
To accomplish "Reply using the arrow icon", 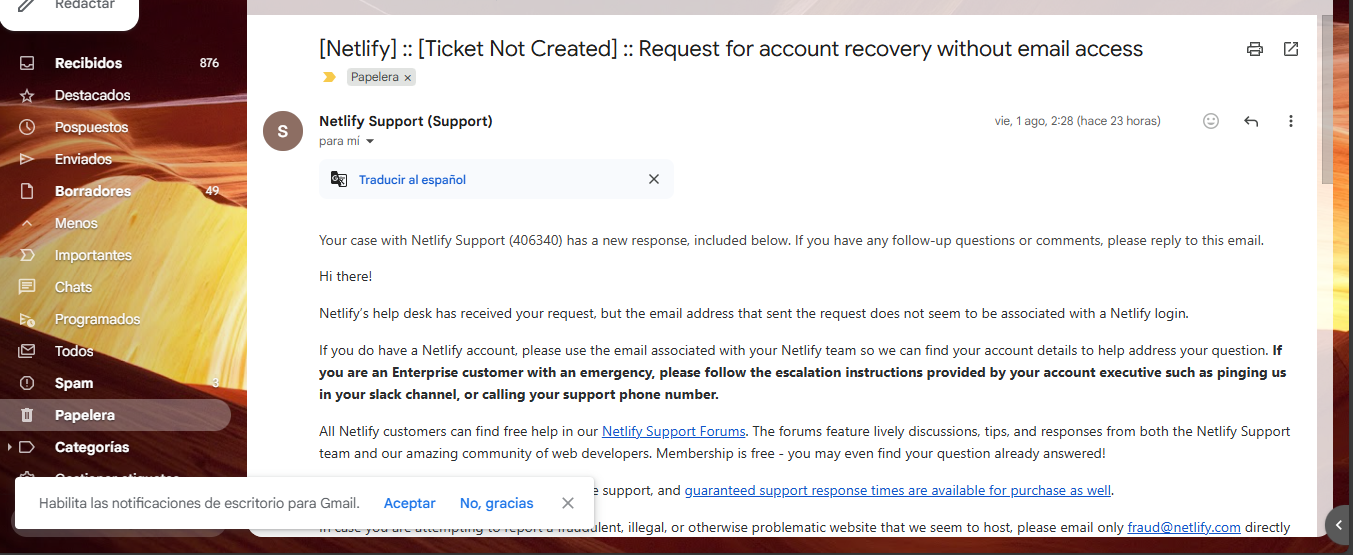I will pos(1251,121).
